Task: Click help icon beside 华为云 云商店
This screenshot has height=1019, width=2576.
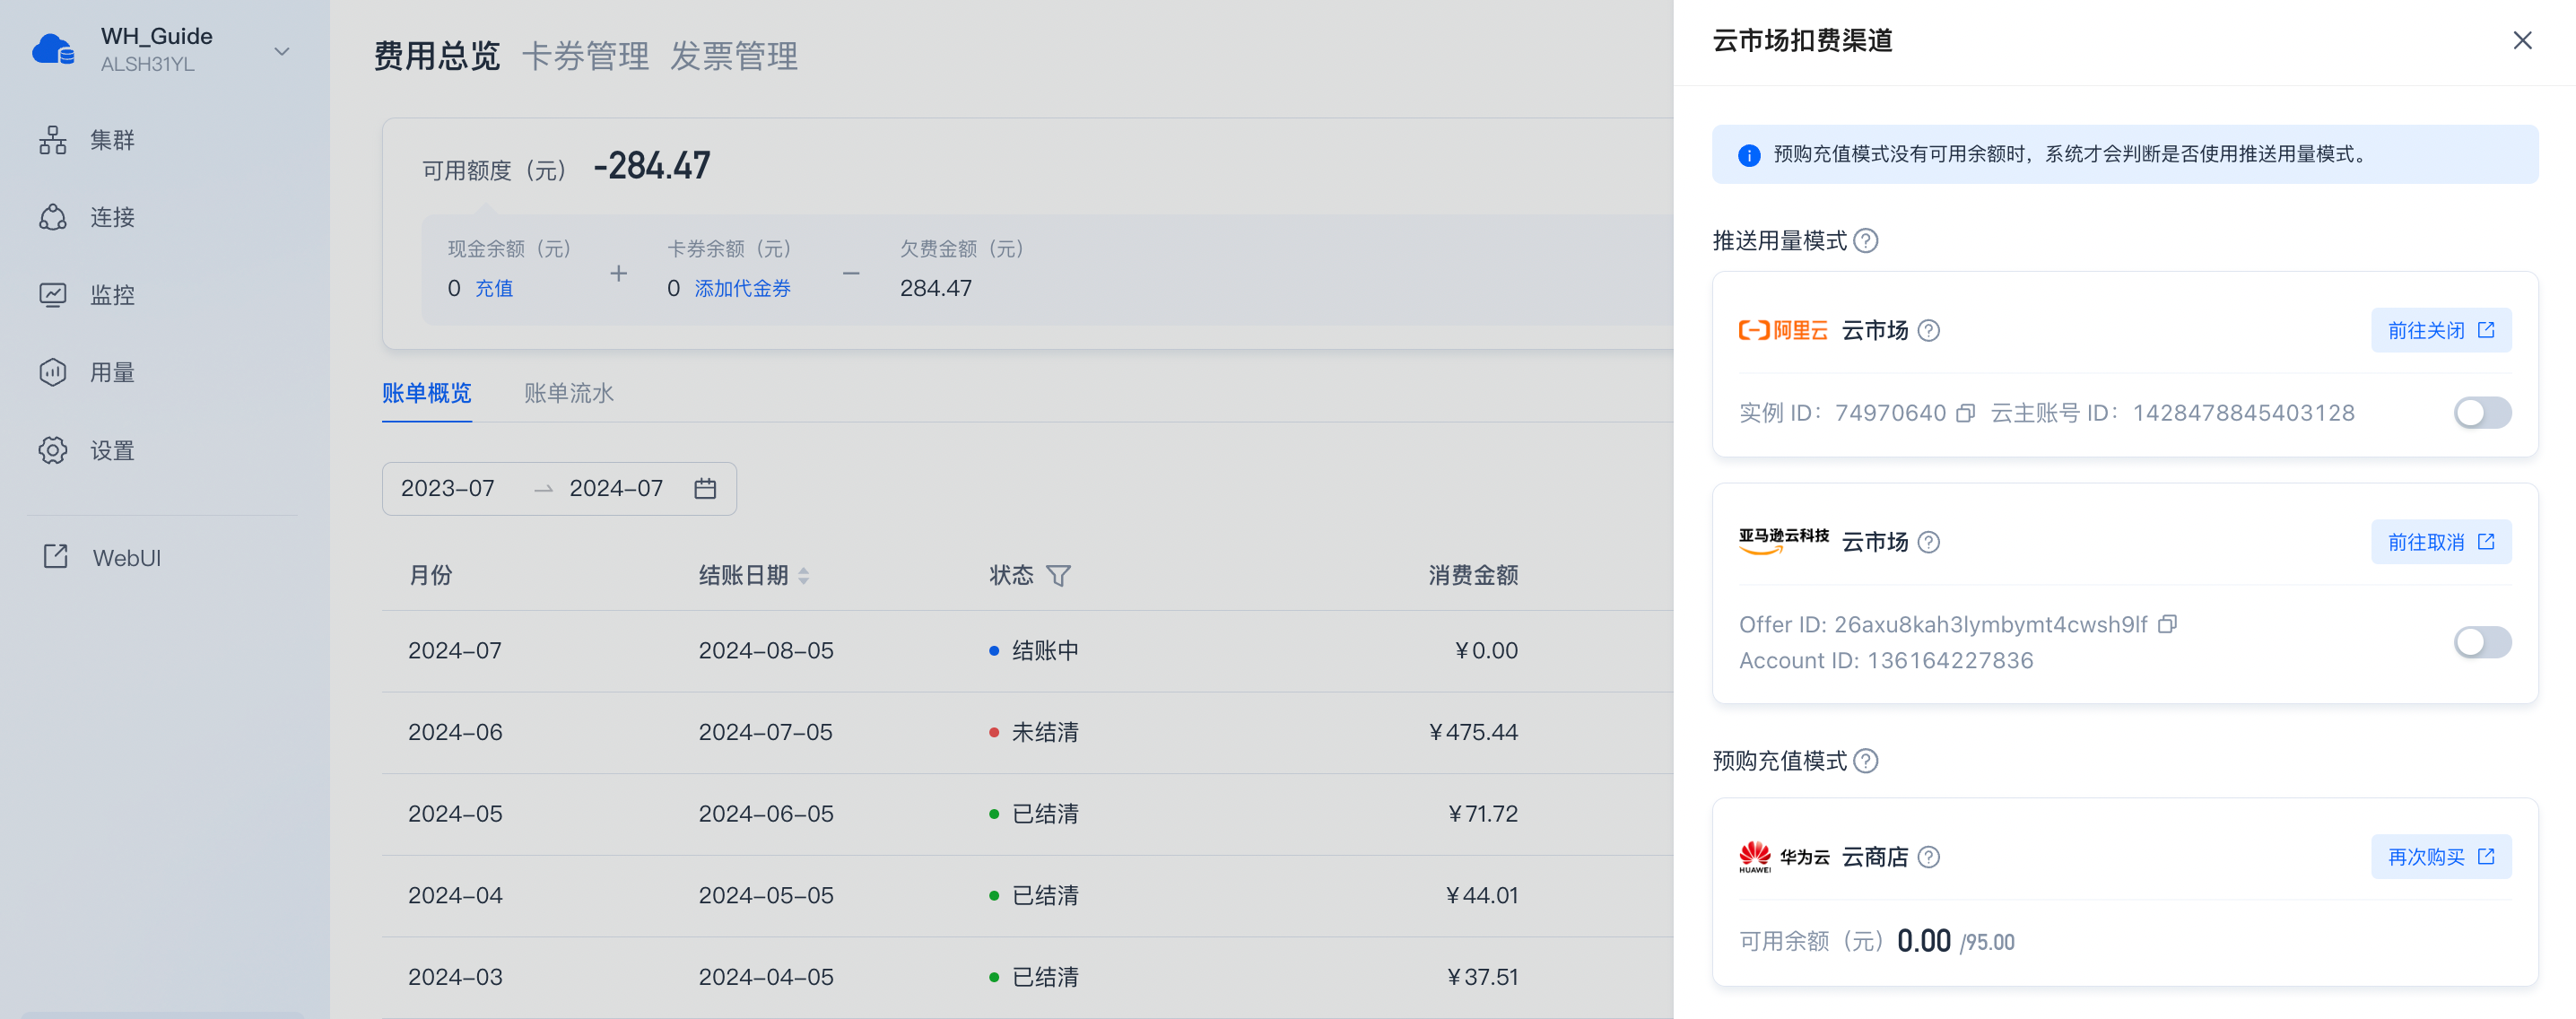Action: coord(1929,857)
